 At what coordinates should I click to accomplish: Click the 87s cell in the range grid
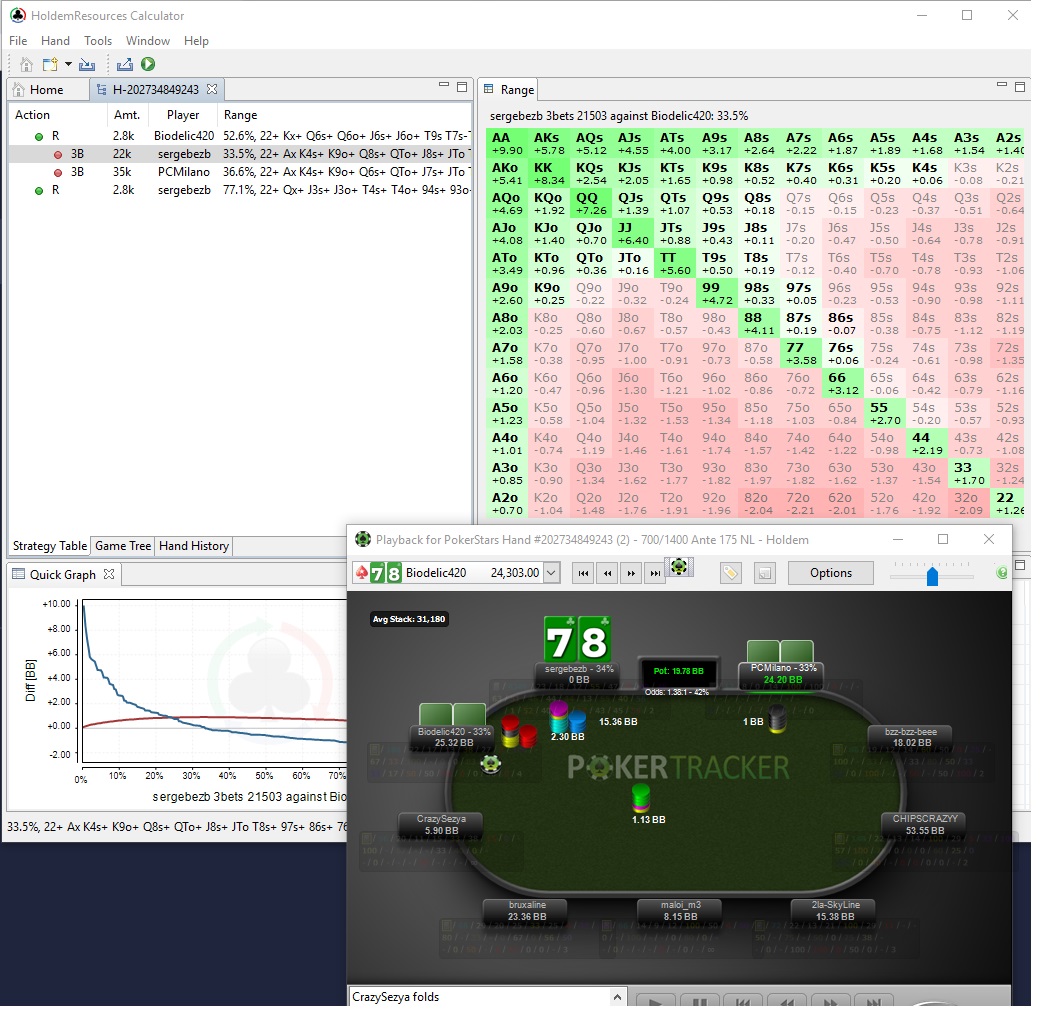click(x=800, y=323)
